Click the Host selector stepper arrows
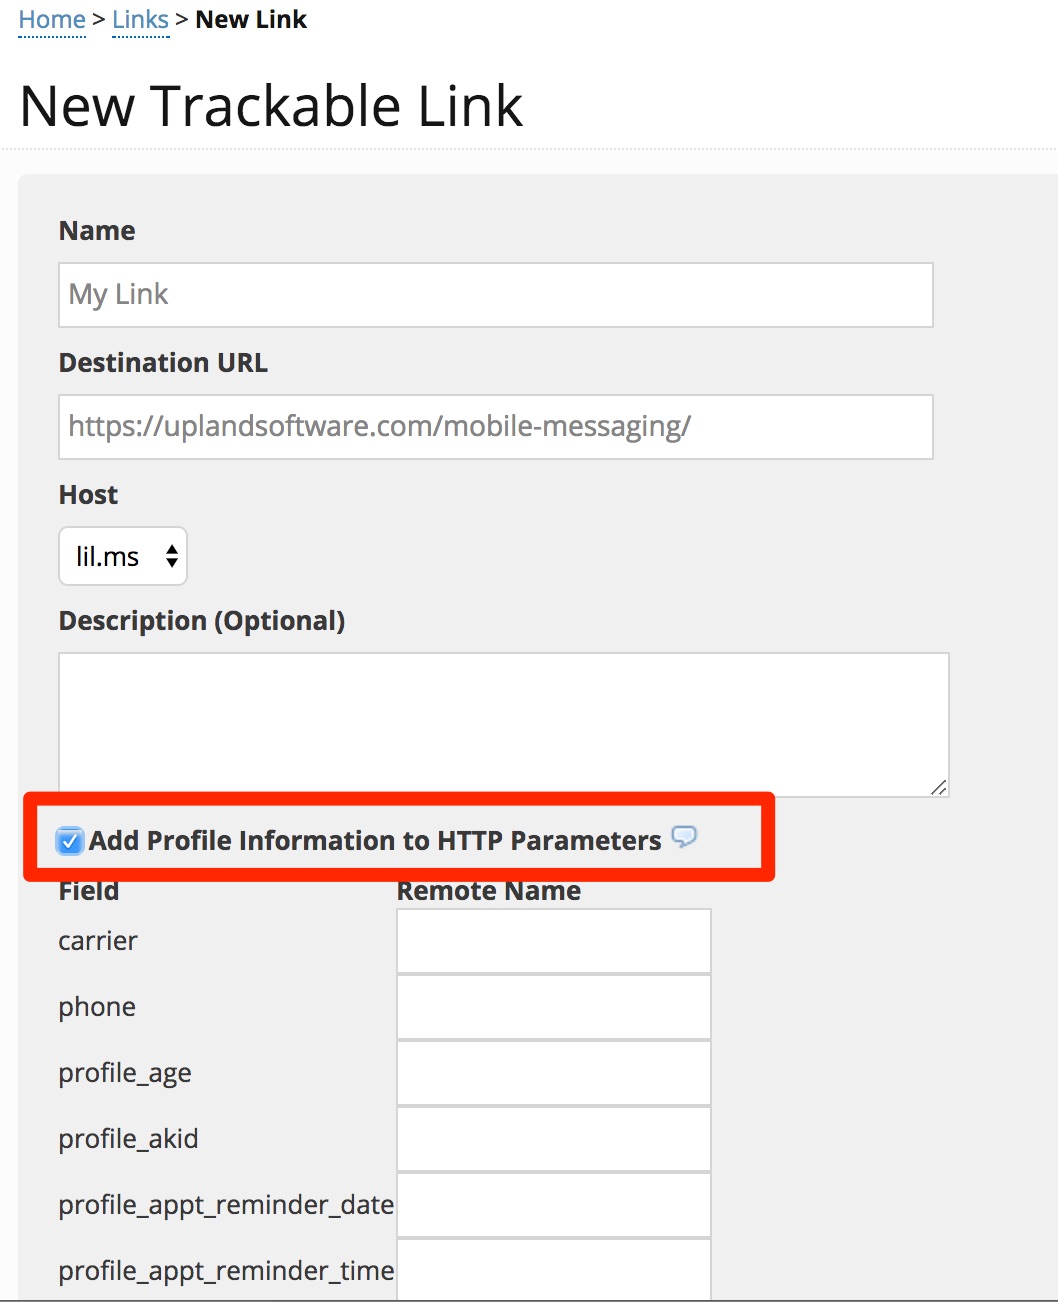Viewport: 1058px width, 1302px height. point(171,556)
